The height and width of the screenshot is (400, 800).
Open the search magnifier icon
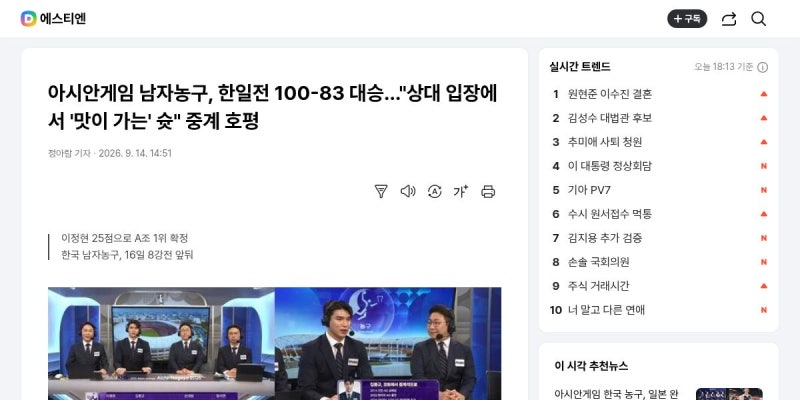tap(758, 19)
